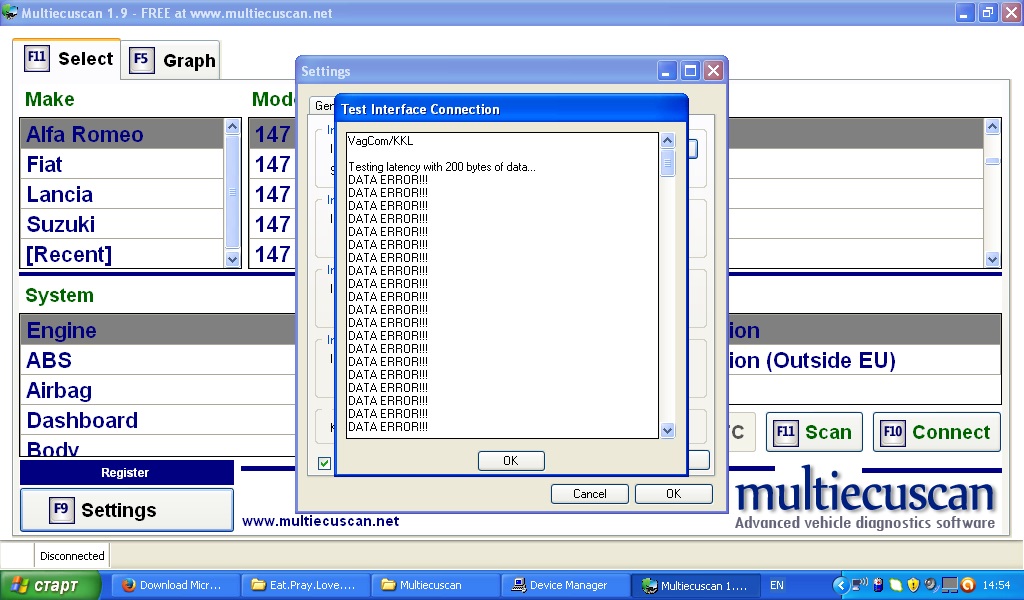Click the Firefox Download Micr... taskbar item
Screen dimensions: 1024x600
174,585
